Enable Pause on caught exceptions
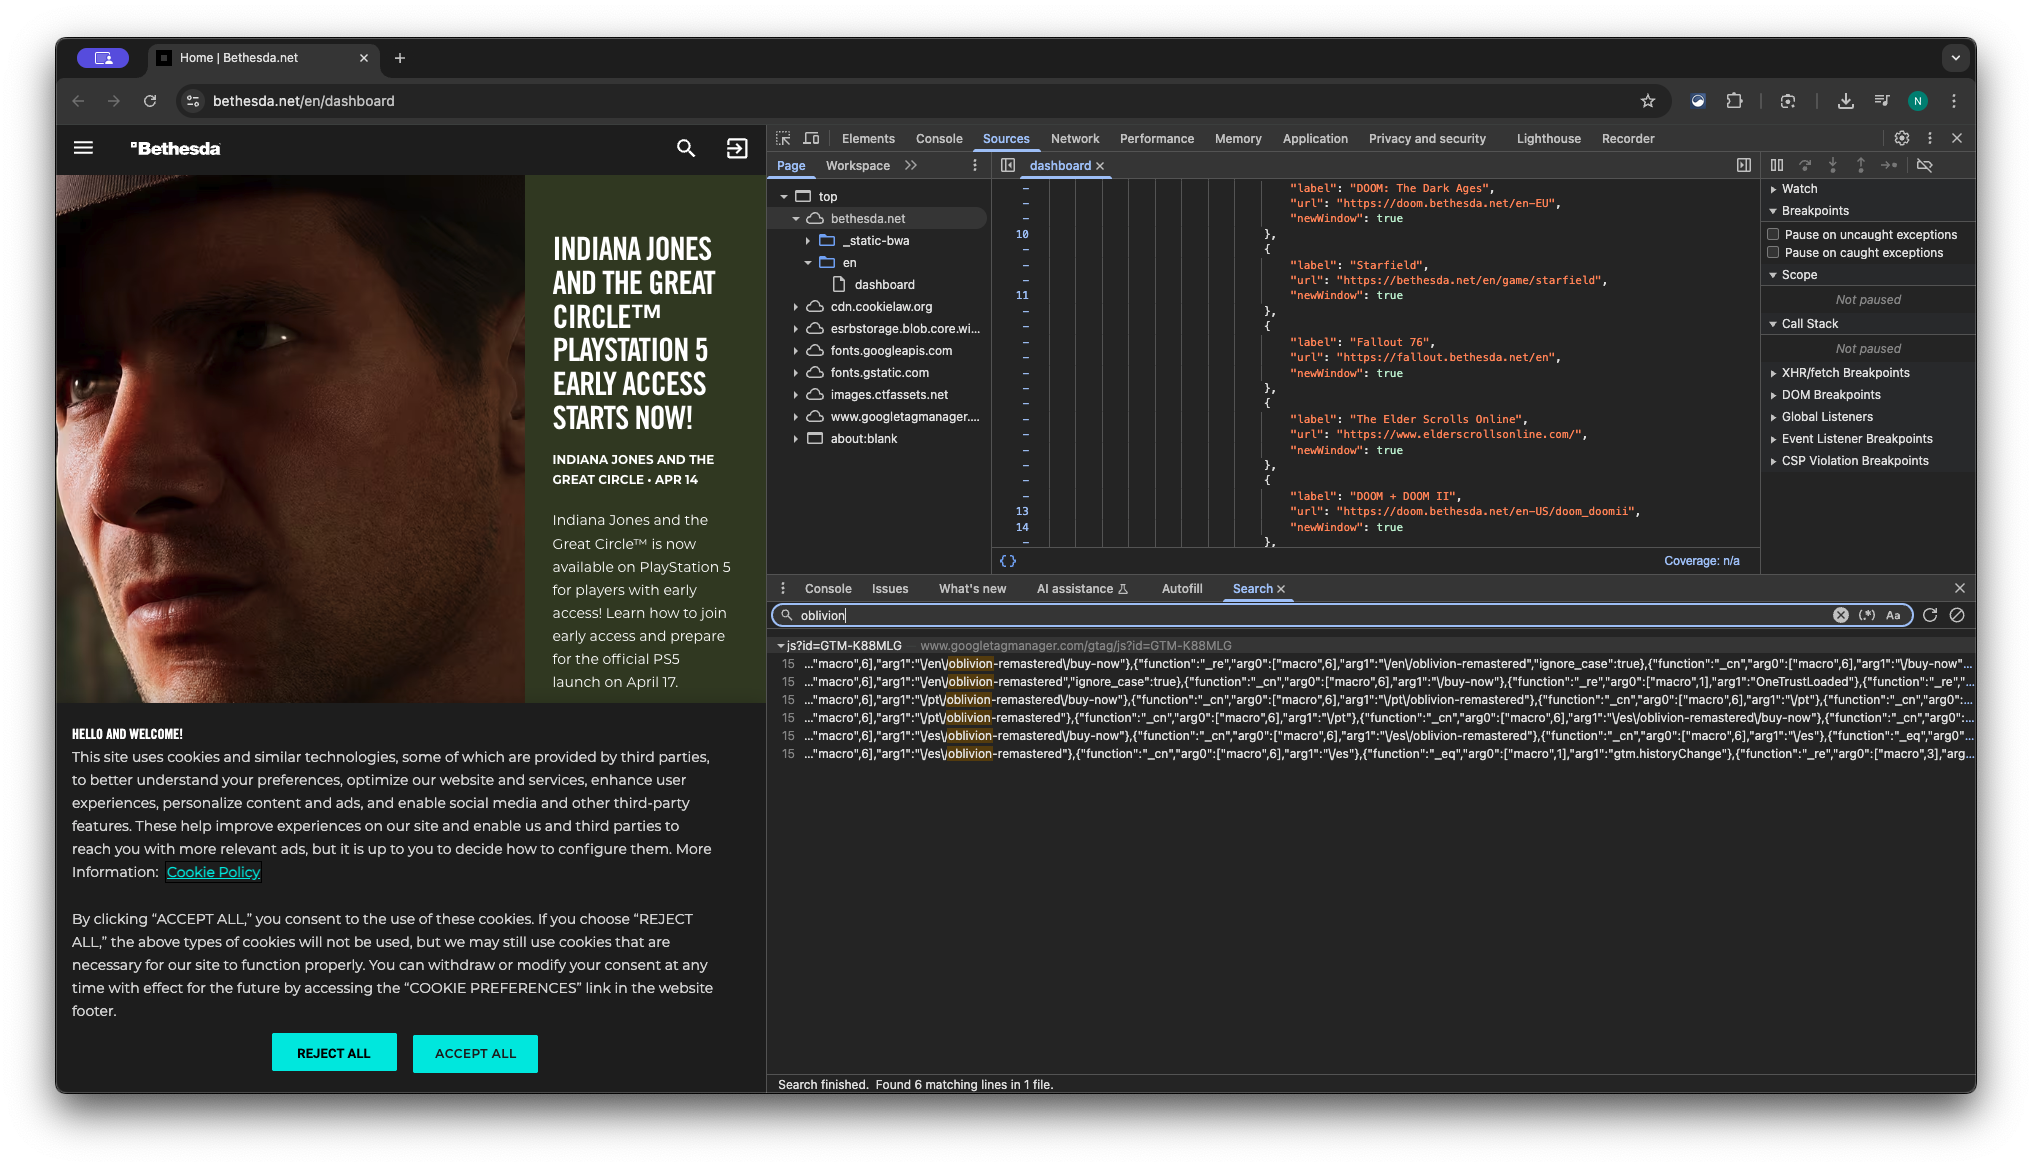 click(x=1773, y=252)
